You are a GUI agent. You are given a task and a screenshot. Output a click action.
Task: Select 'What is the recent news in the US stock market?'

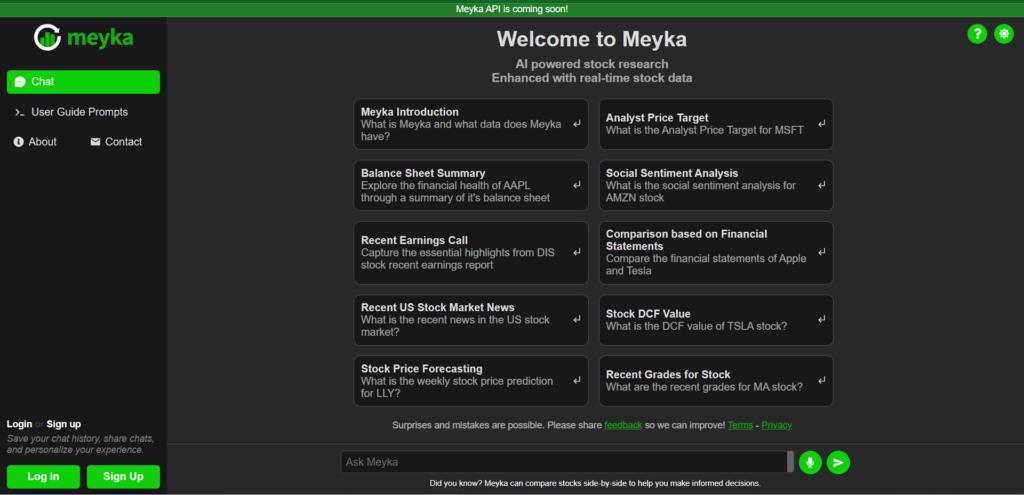pyautogui.click(x=455, y=326)
